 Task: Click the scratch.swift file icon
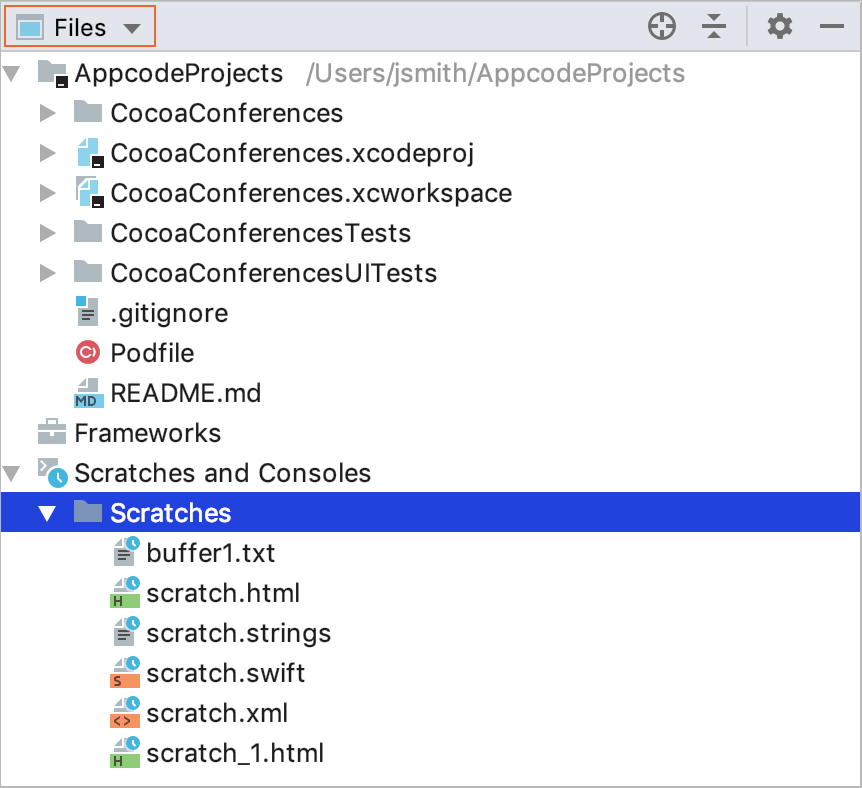pos(125,673)
